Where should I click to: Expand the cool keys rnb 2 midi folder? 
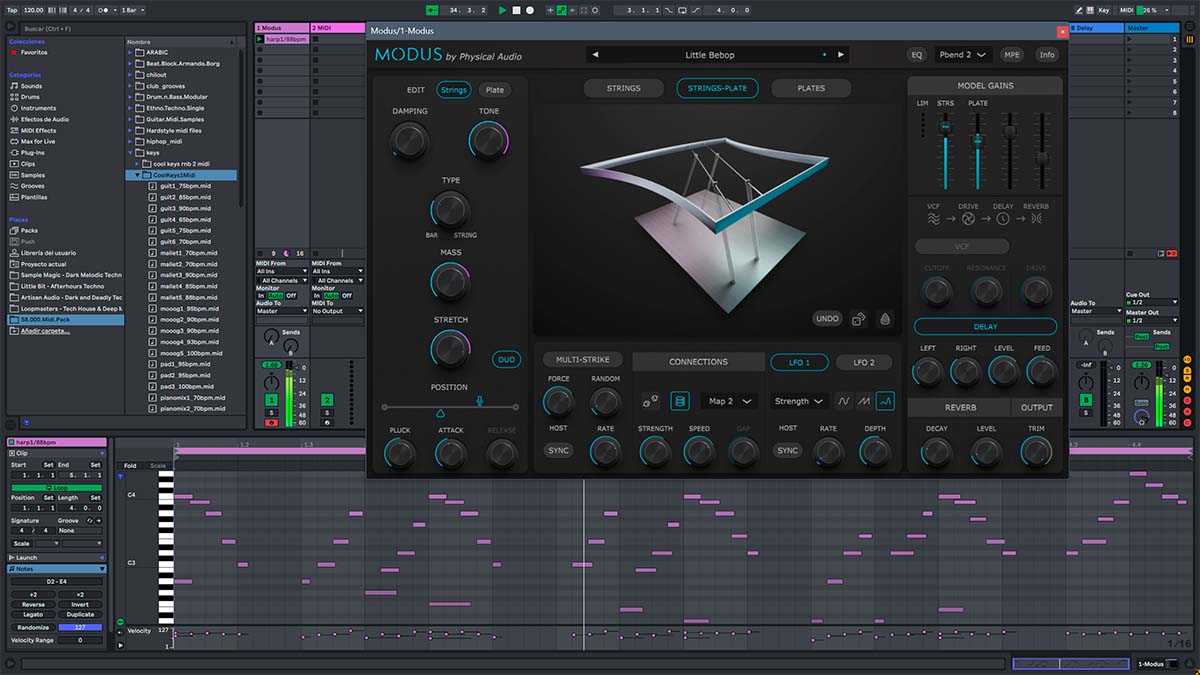[139, 164]
